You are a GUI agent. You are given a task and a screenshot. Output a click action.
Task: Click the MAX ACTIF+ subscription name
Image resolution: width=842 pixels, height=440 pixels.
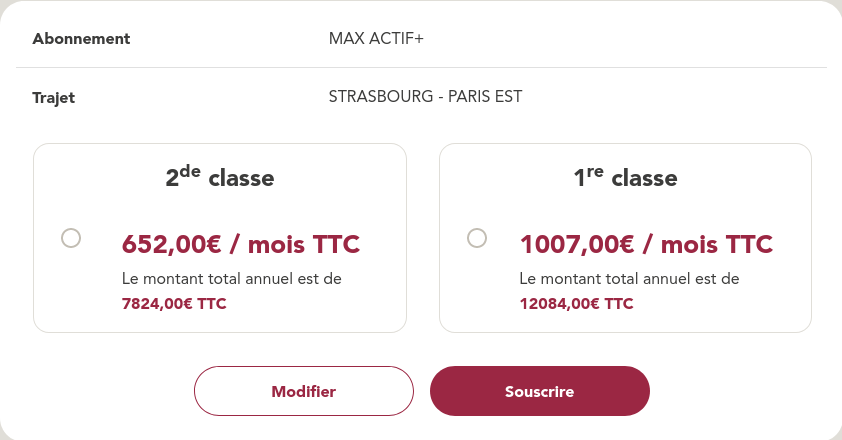click(x=376, y=39)
